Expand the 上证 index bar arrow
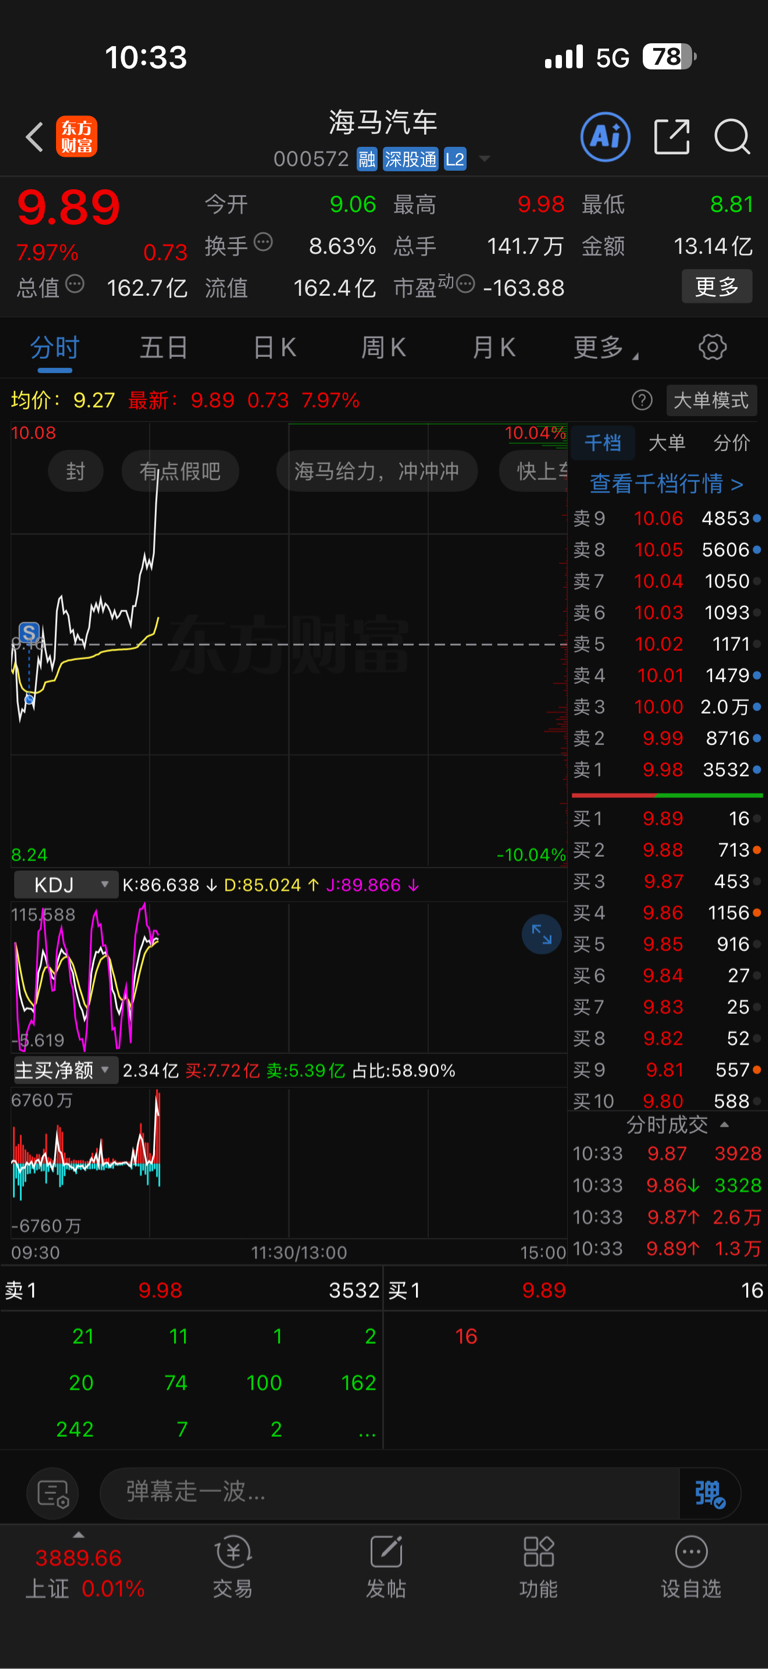Image resolution: width=768 pixels, height=1669 pixels. pos(78,1535)
